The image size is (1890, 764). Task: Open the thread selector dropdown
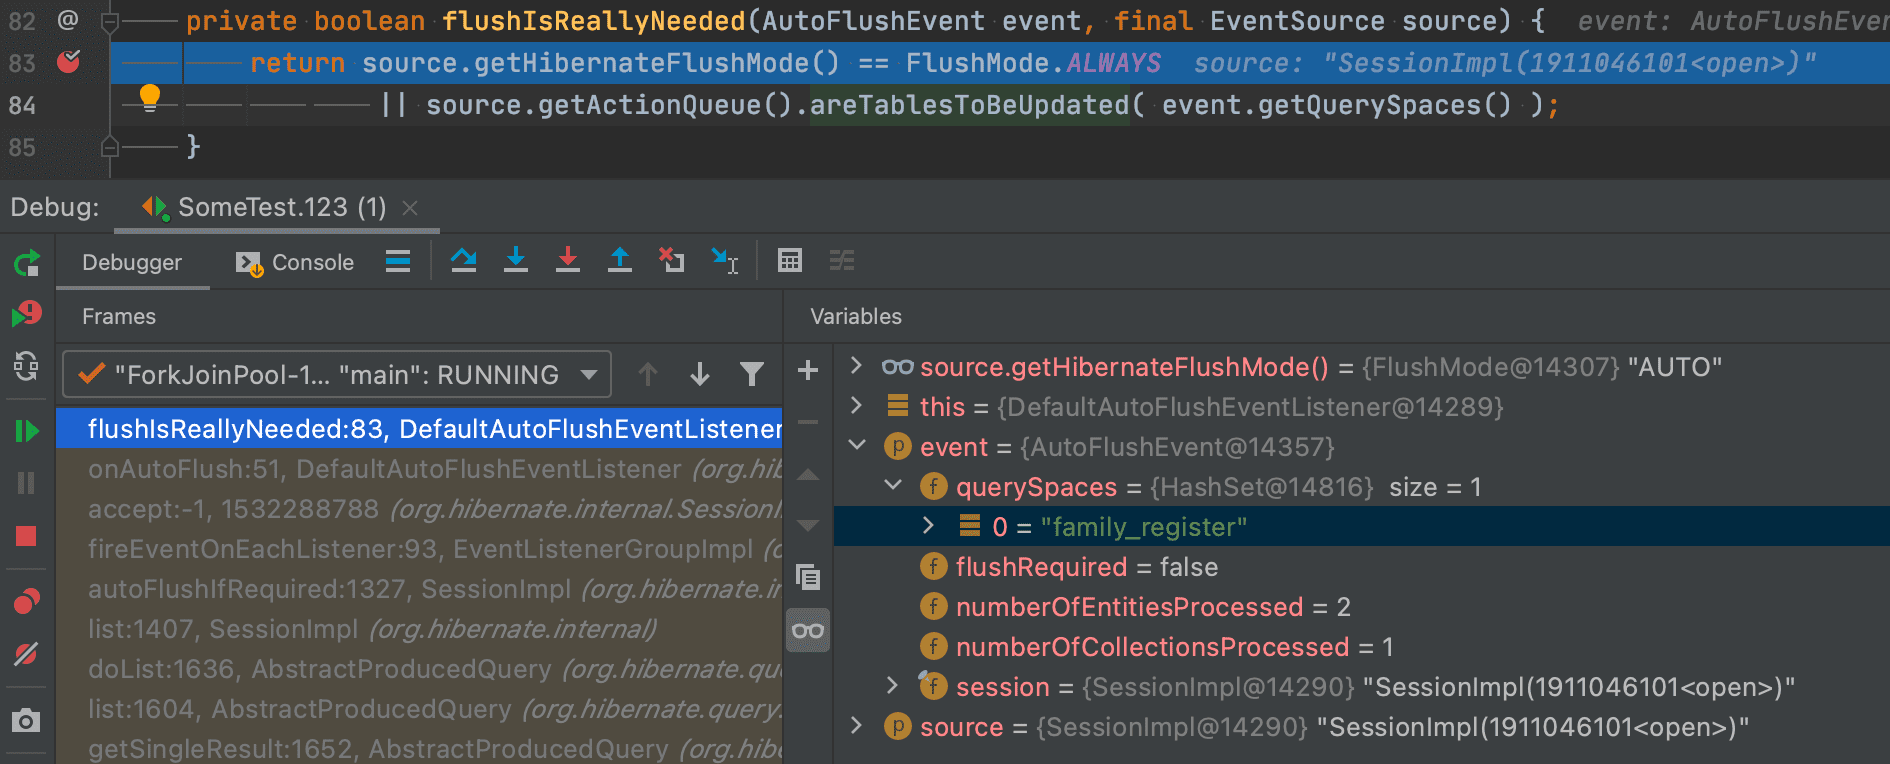click(x=337, y=375)
